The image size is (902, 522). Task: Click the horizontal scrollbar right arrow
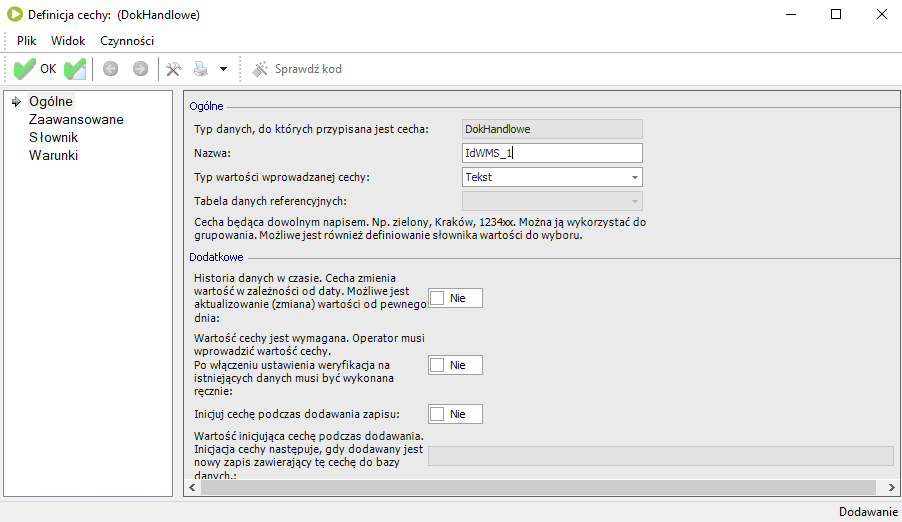pyautogui.click(x=891, y=487)
